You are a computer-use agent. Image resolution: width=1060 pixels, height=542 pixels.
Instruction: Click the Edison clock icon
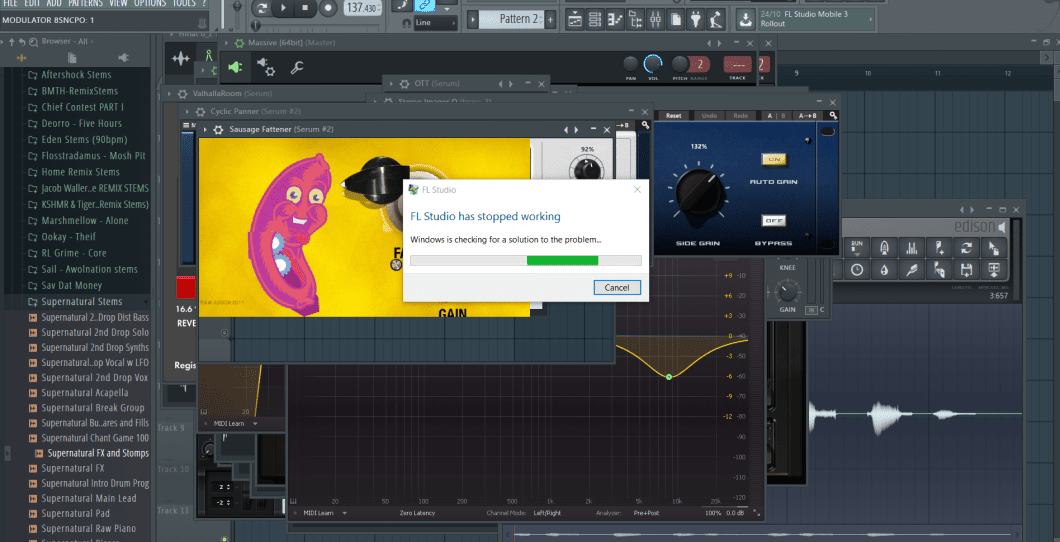pyautogui.click(x=857, y=270)
